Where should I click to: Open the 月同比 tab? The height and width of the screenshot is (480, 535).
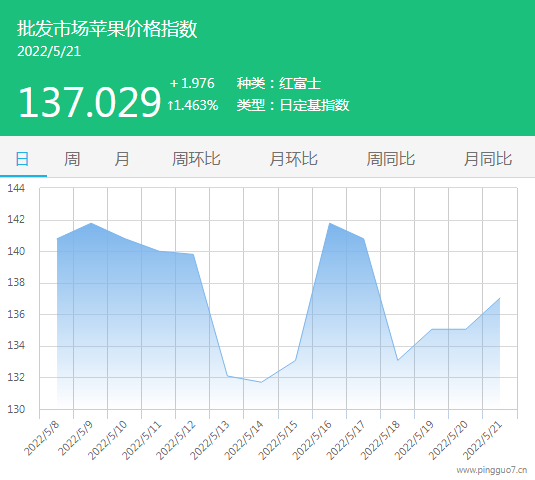[x=488, y=159]
